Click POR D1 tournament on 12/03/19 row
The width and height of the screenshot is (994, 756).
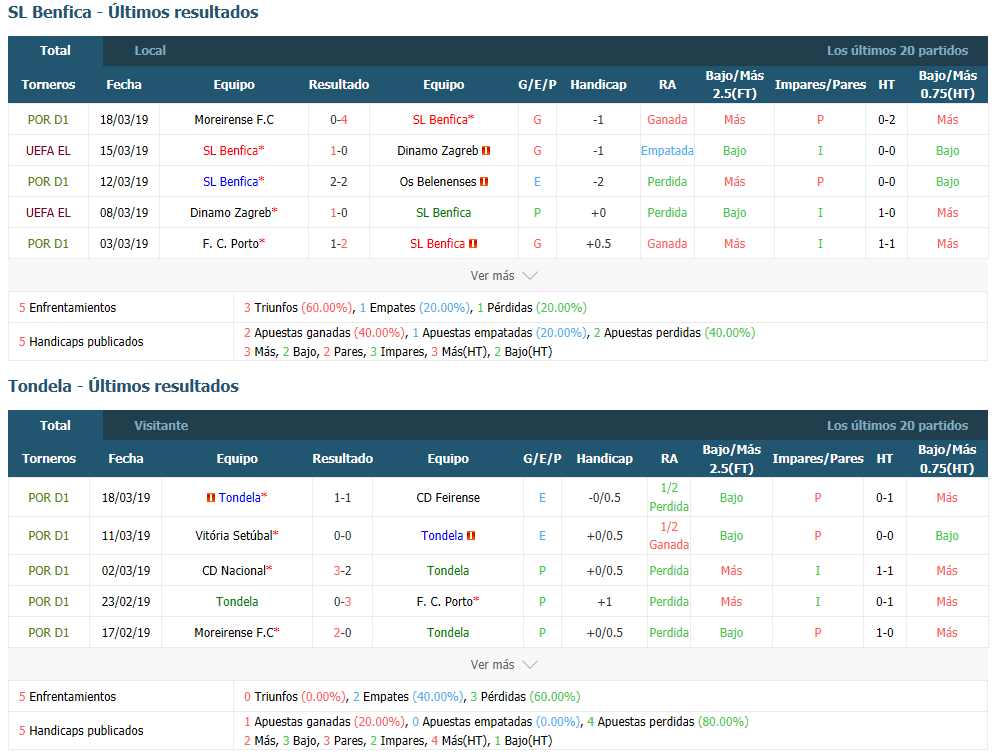pyautogui.click(x=48, y=182)
